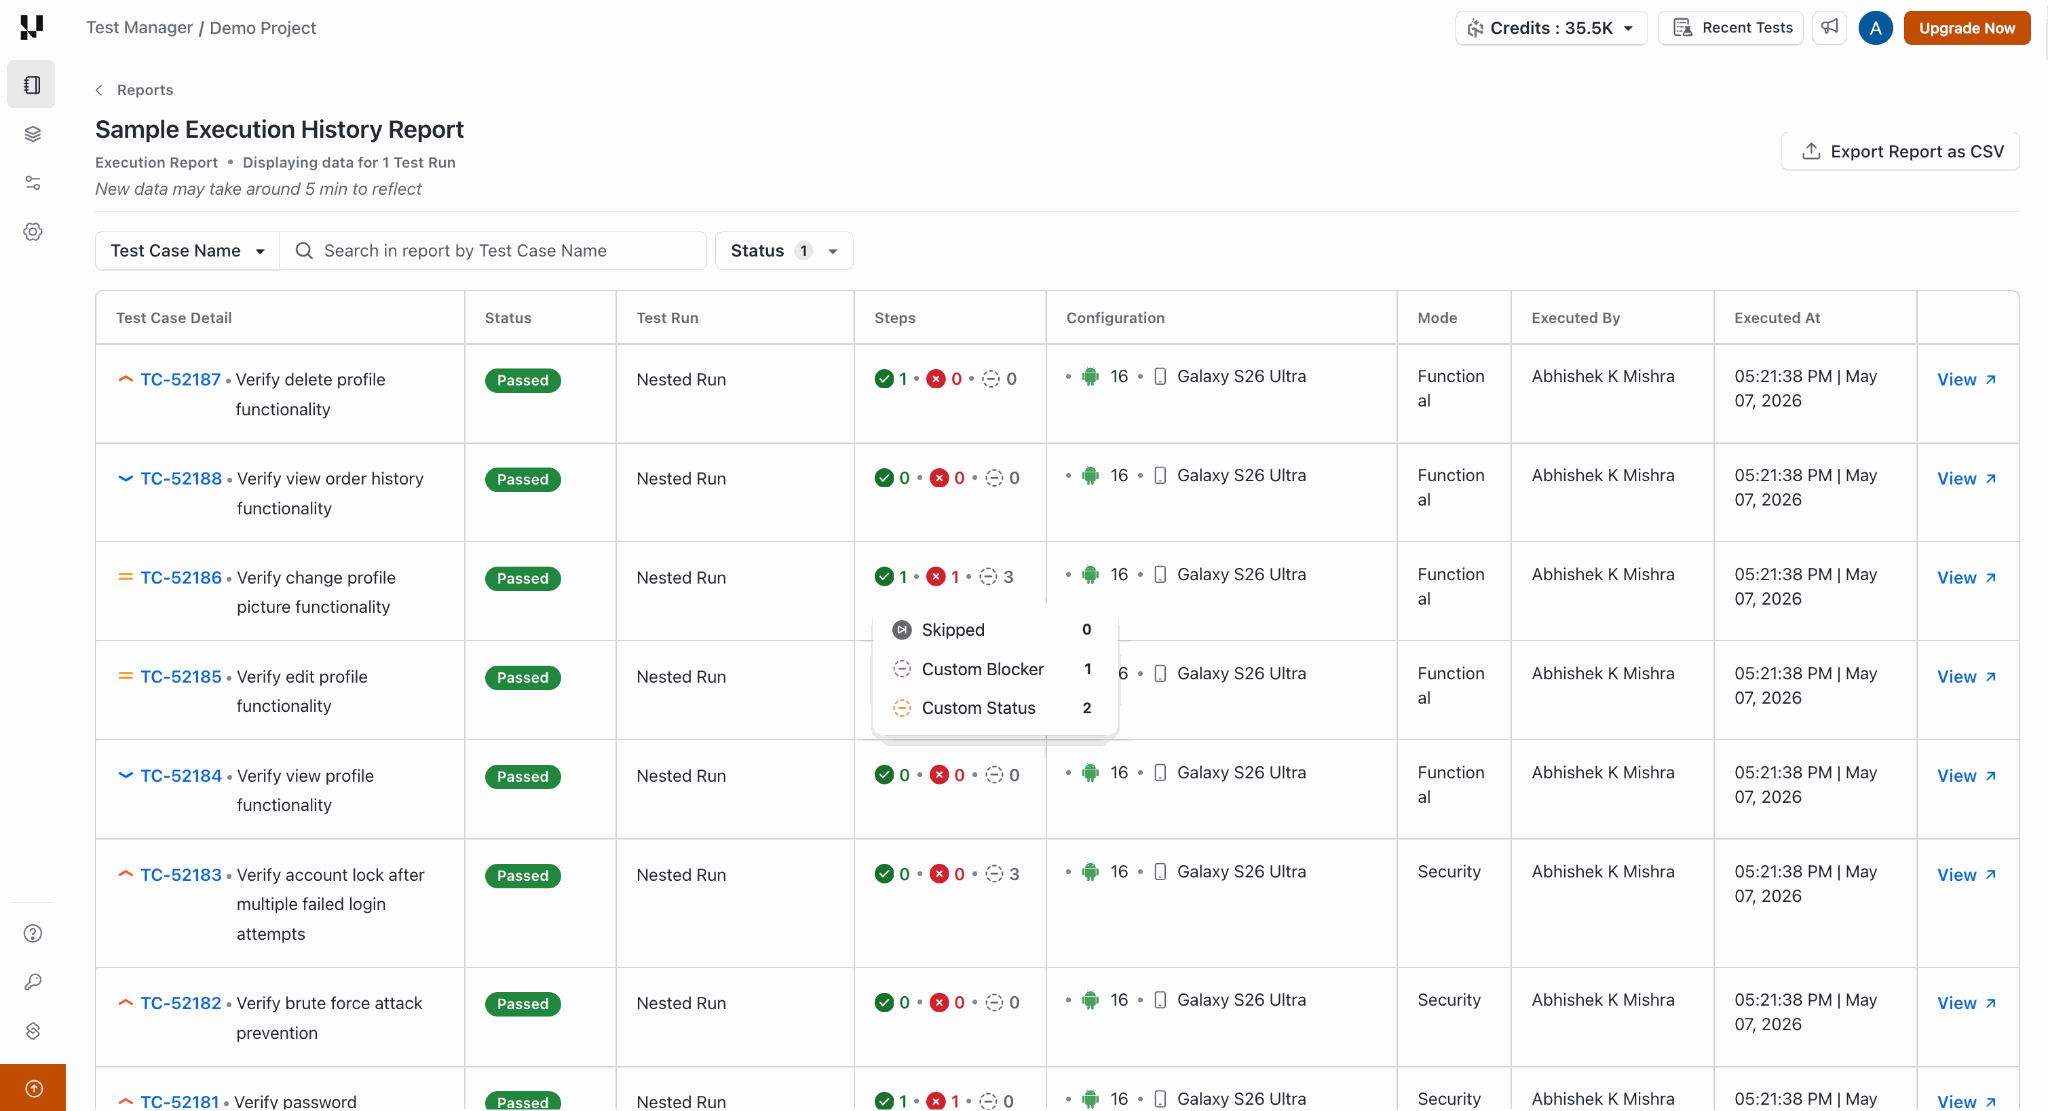Click 'Nested Run' in TC-52182 row
The width and height of the screenshot is (2048, 1111).
click(681, 1002)
